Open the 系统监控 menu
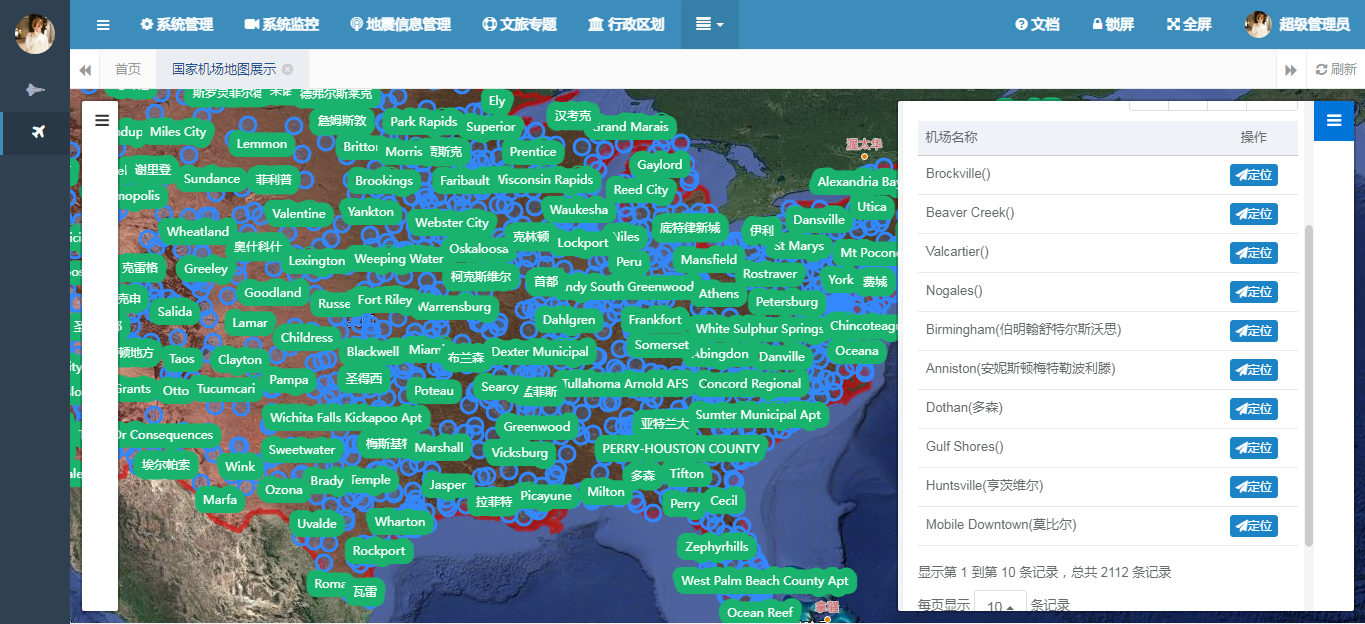1365x624 pixels. coord(282,24)
